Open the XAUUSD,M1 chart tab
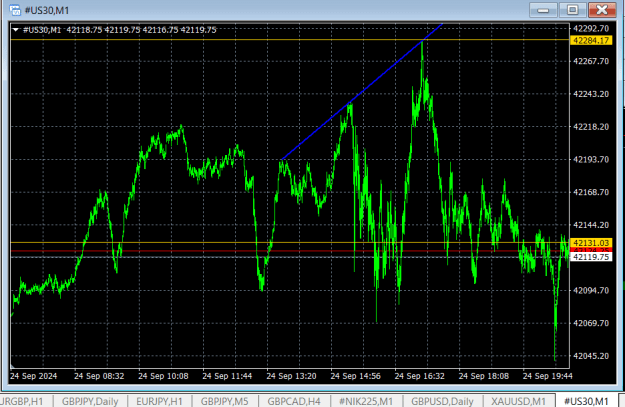This screenshot has height=407, width=625. tap(518, 401)
